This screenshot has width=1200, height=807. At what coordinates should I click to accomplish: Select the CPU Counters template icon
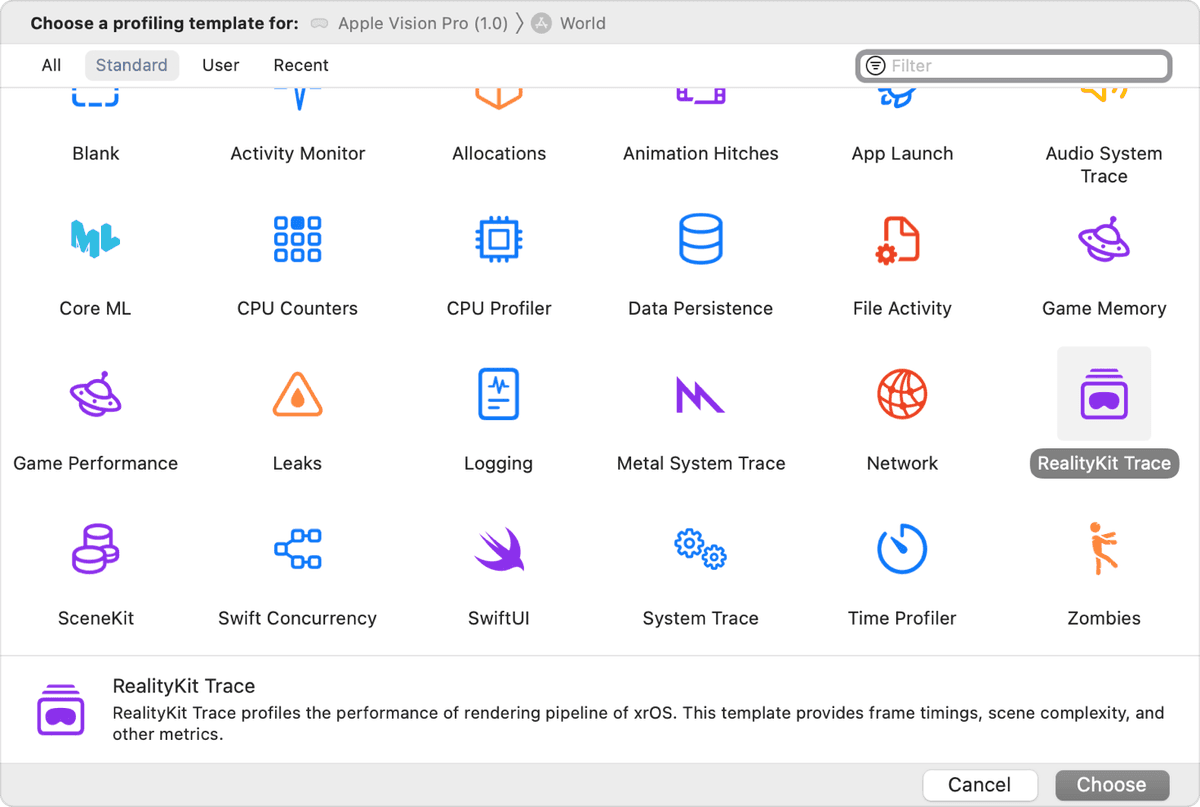click(297, 239)
